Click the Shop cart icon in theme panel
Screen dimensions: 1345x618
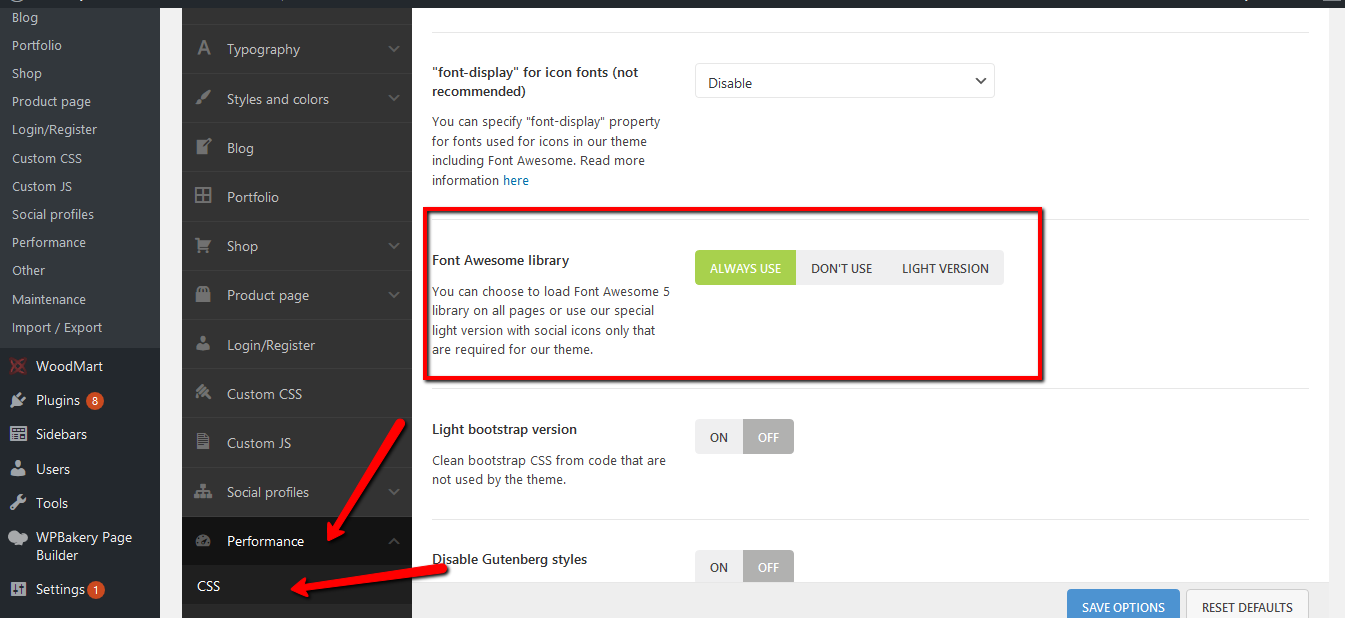[204, 245]
